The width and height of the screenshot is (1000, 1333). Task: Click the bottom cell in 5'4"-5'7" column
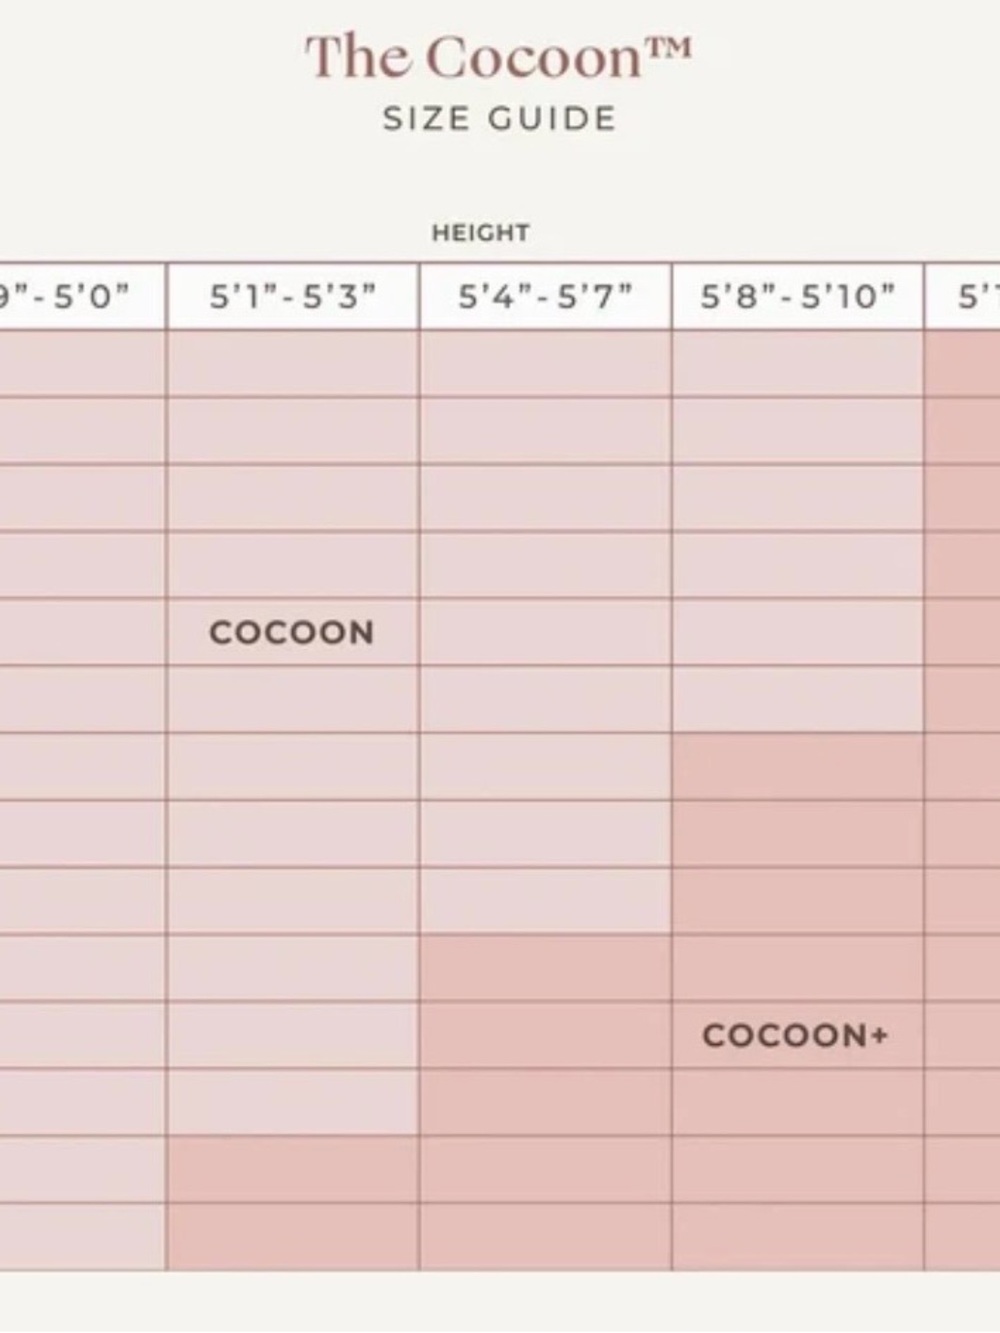[x=545, y=1237]
